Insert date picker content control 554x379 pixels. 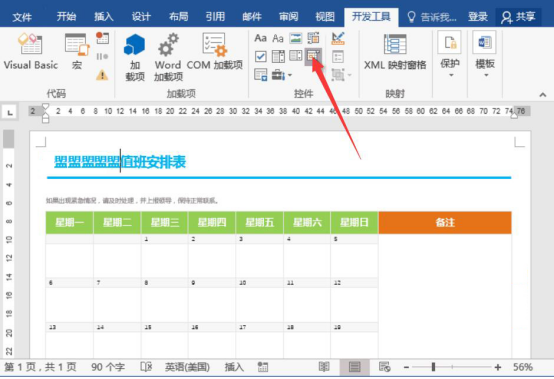coord(313,56)
